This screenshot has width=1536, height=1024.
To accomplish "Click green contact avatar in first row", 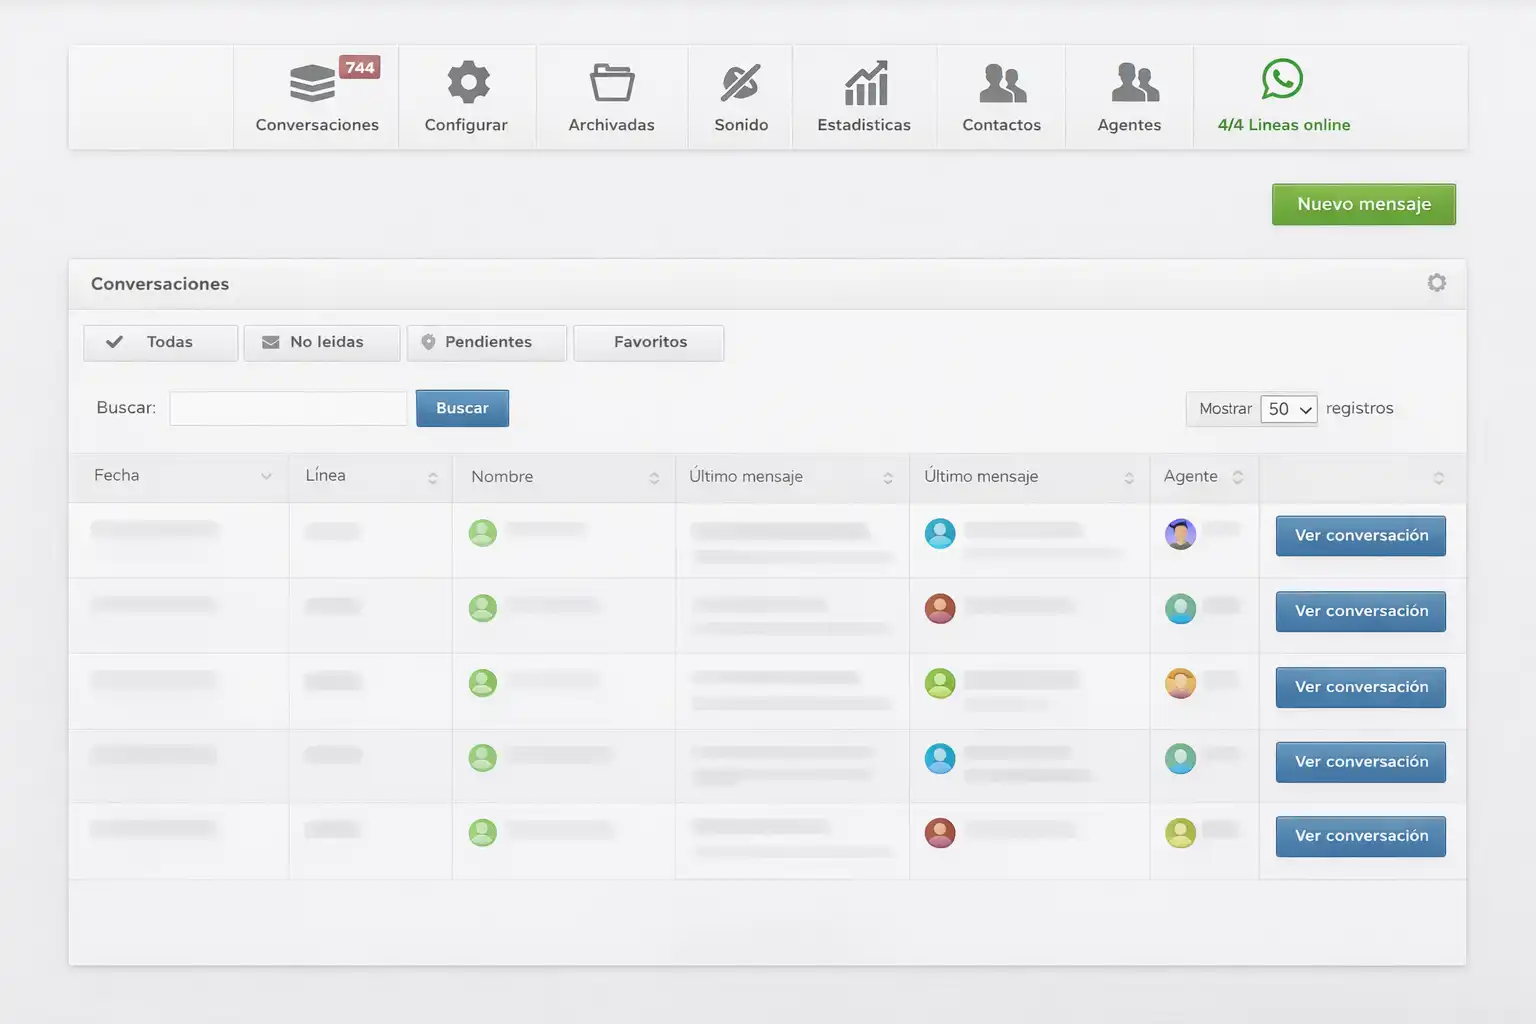I will pyautogui.click(x=483, y=533).
